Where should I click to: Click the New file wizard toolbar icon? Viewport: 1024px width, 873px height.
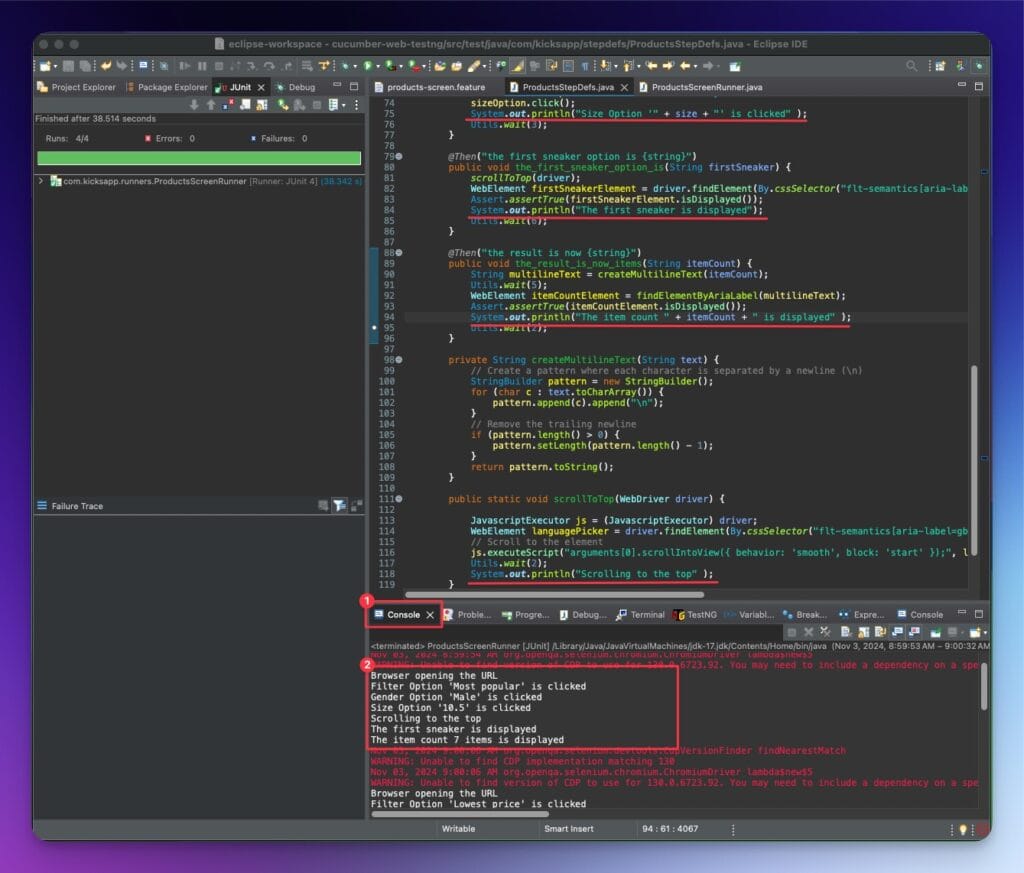[44, 66]
